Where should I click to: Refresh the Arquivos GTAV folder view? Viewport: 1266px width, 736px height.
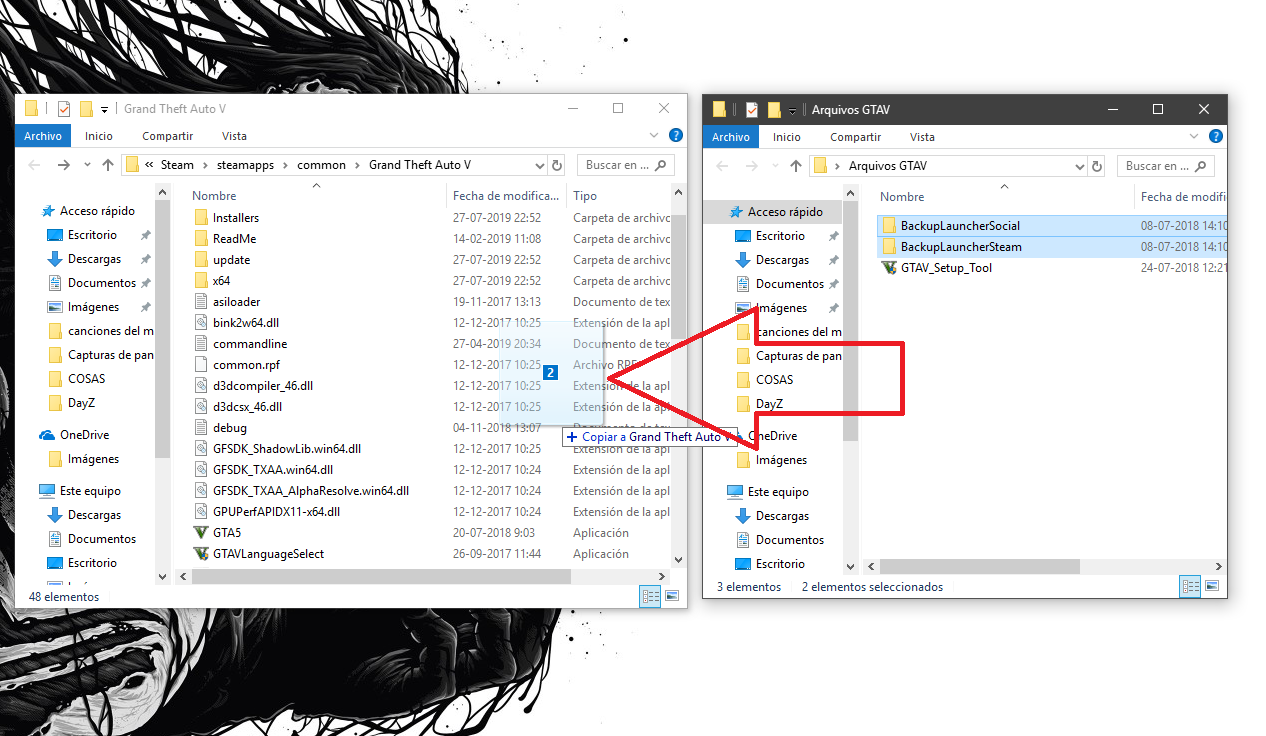(1097, 166)
